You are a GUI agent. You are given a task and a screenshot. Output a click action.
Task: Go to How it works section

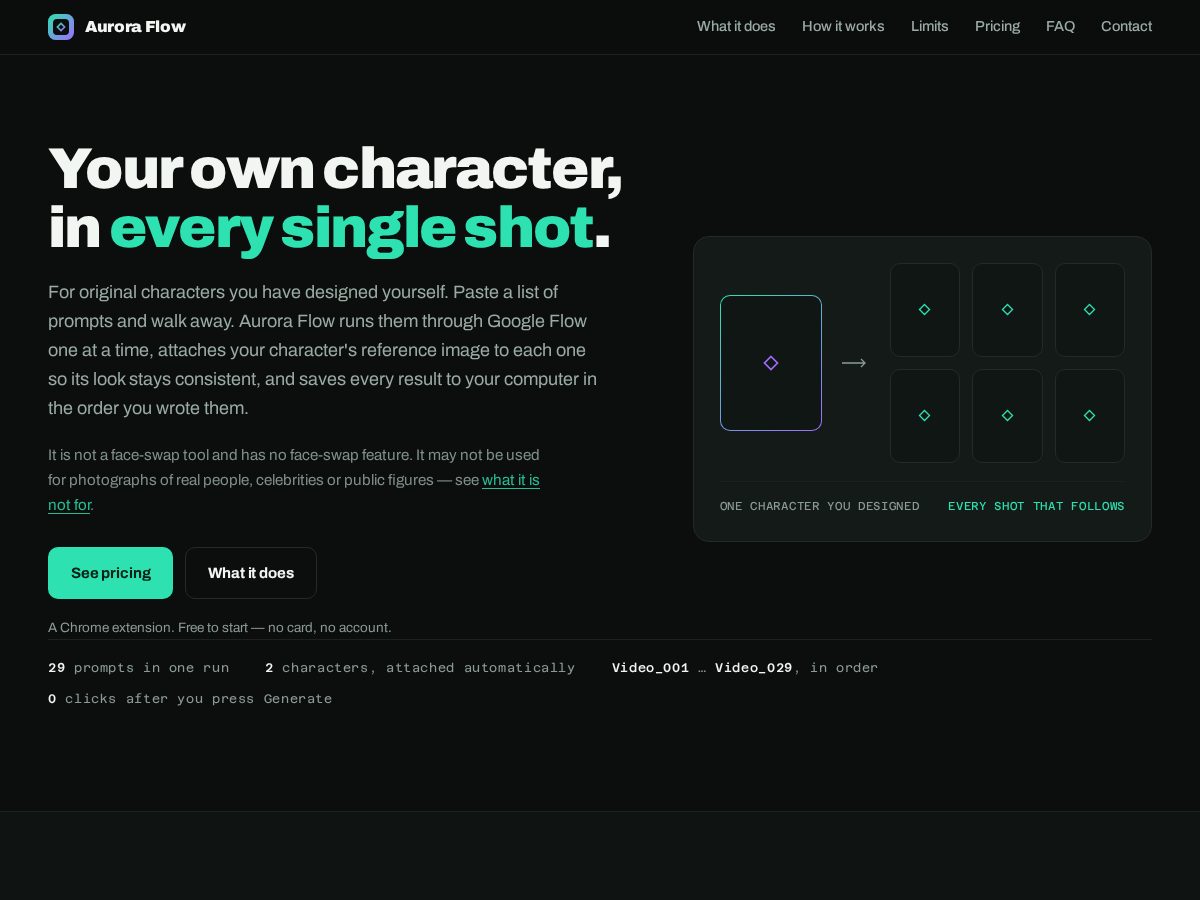(843, 26)
